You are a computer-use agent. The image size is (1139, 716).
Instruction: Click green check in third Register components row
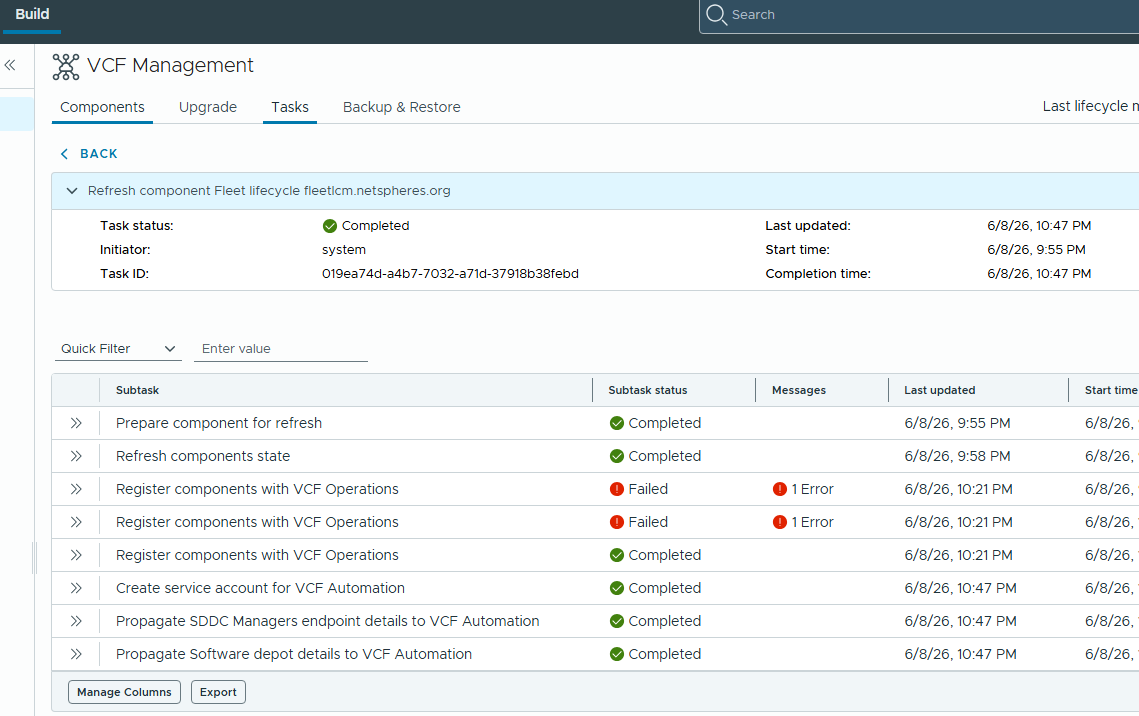pos(617,556)
